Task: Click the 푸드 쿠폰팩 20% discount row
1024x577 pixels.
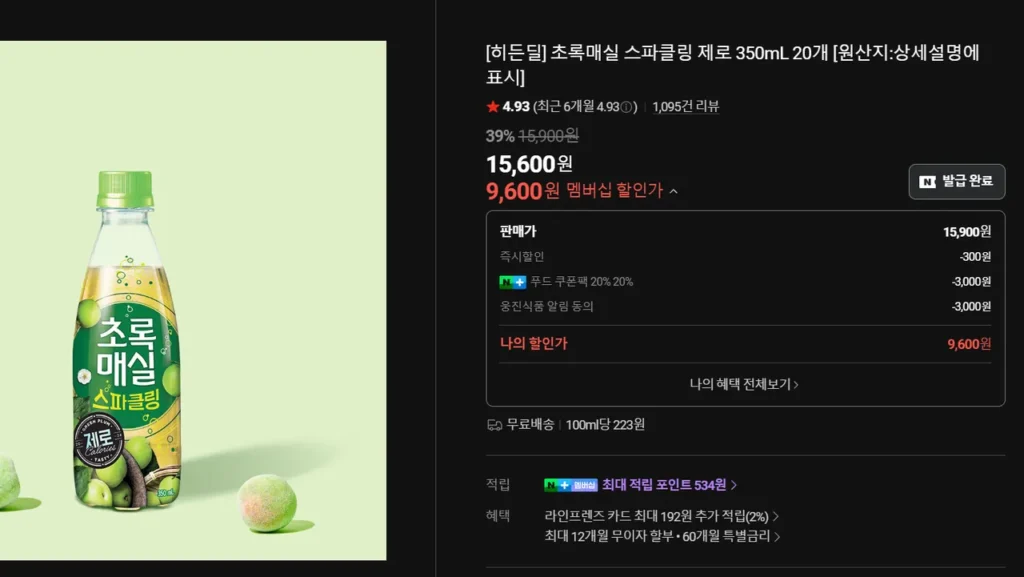Action: point(745,282)
